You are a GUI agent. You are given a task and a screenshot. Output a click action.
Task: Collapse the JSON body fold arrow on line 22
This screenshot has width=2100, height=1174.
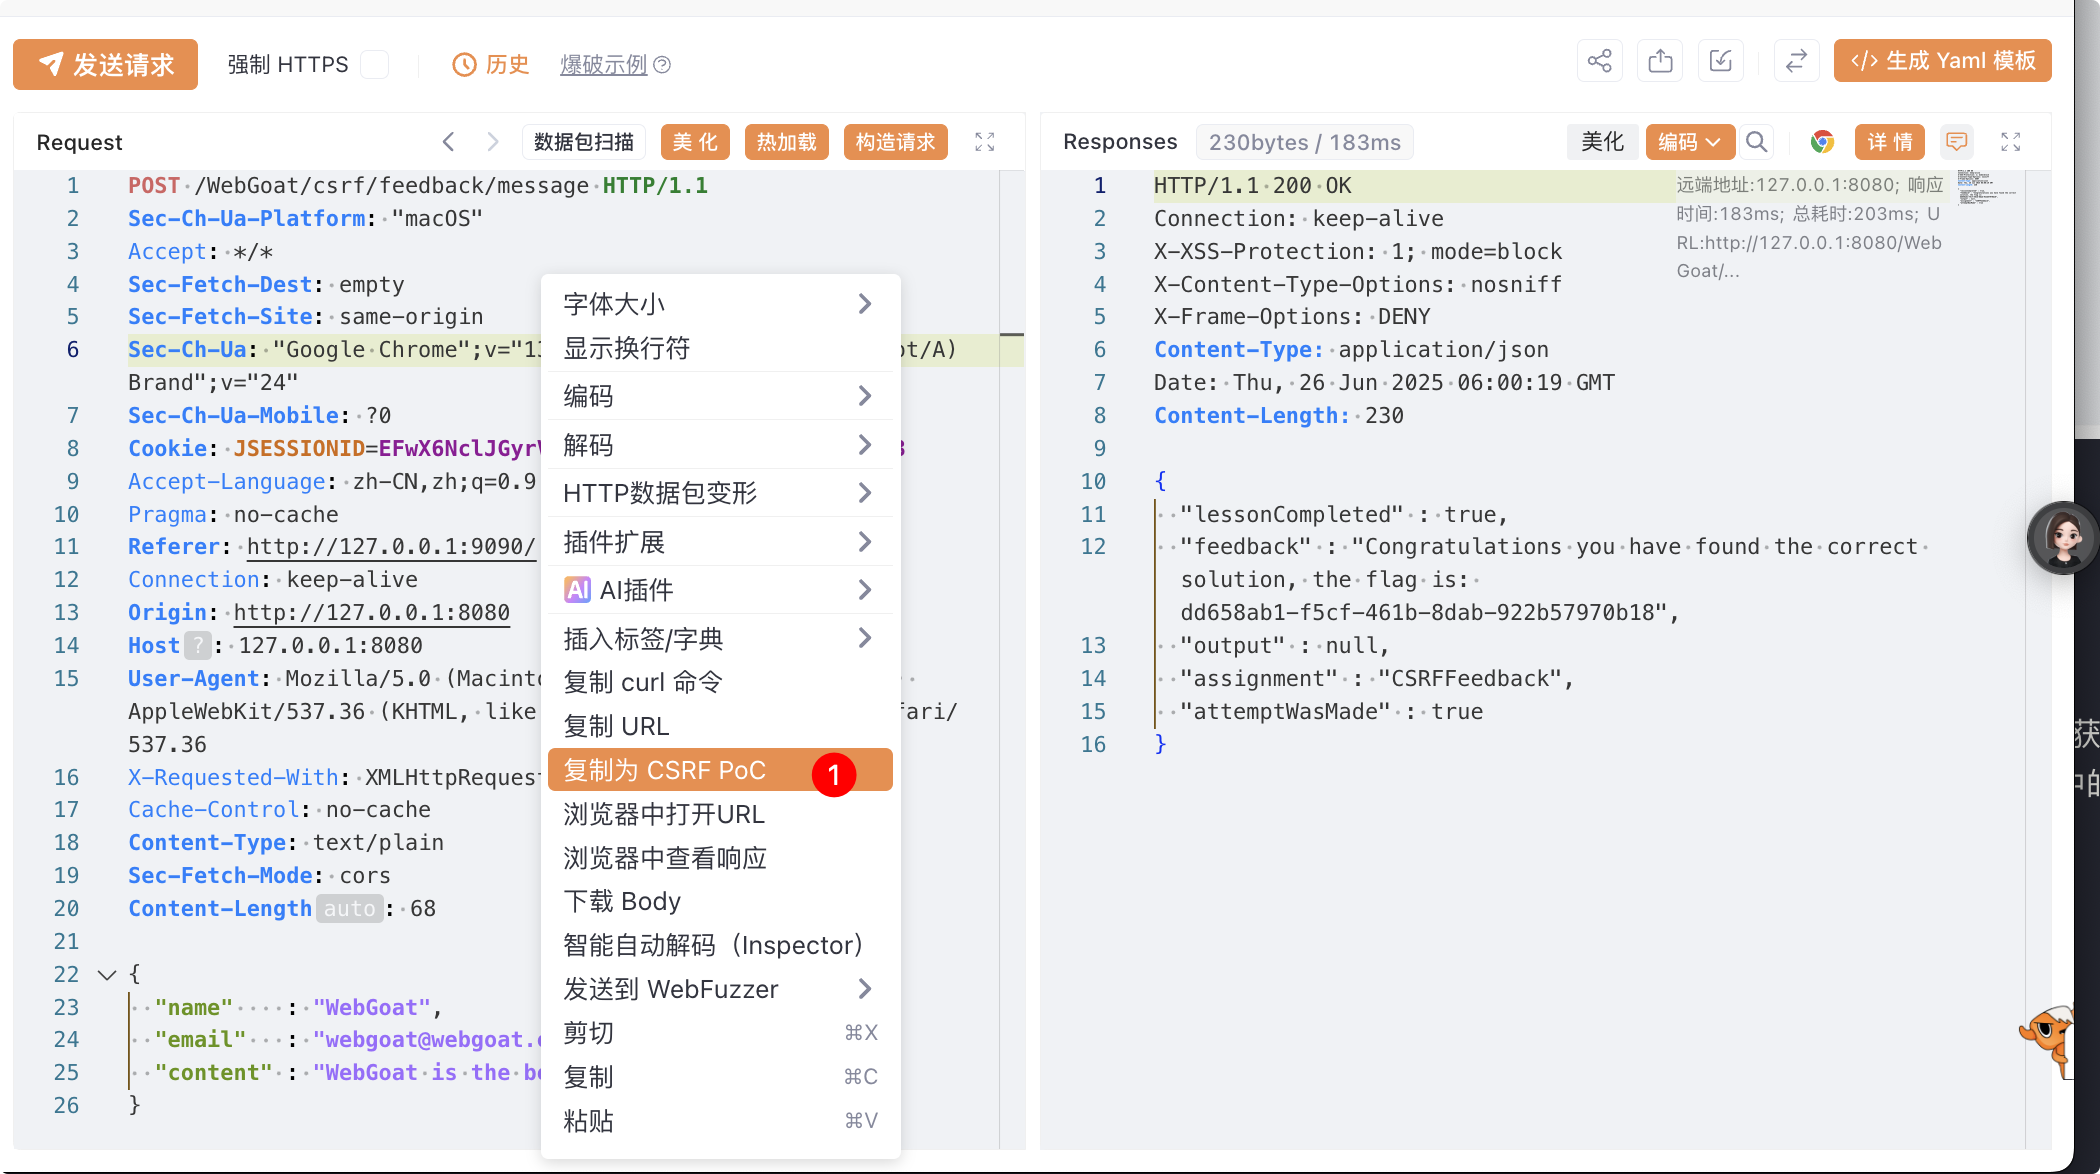click(x=107, y=974)
